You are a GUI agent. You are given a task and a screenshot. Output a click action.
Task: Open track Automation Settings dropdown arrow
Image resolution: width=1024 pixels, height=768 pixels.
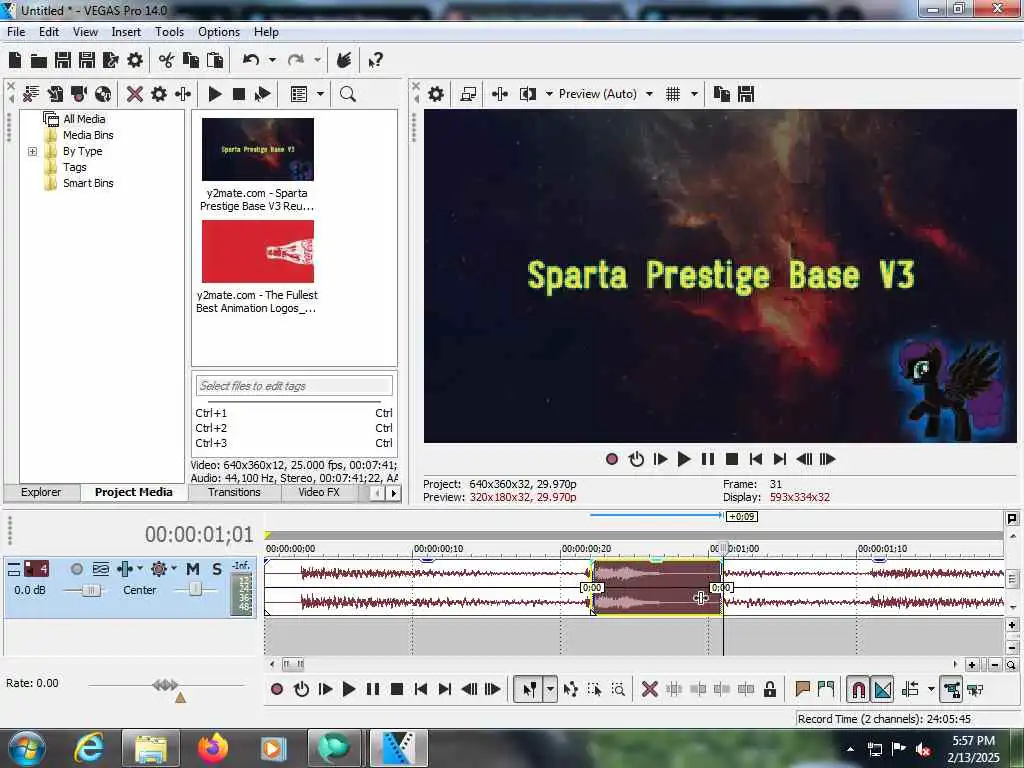(x=174, y=569)
